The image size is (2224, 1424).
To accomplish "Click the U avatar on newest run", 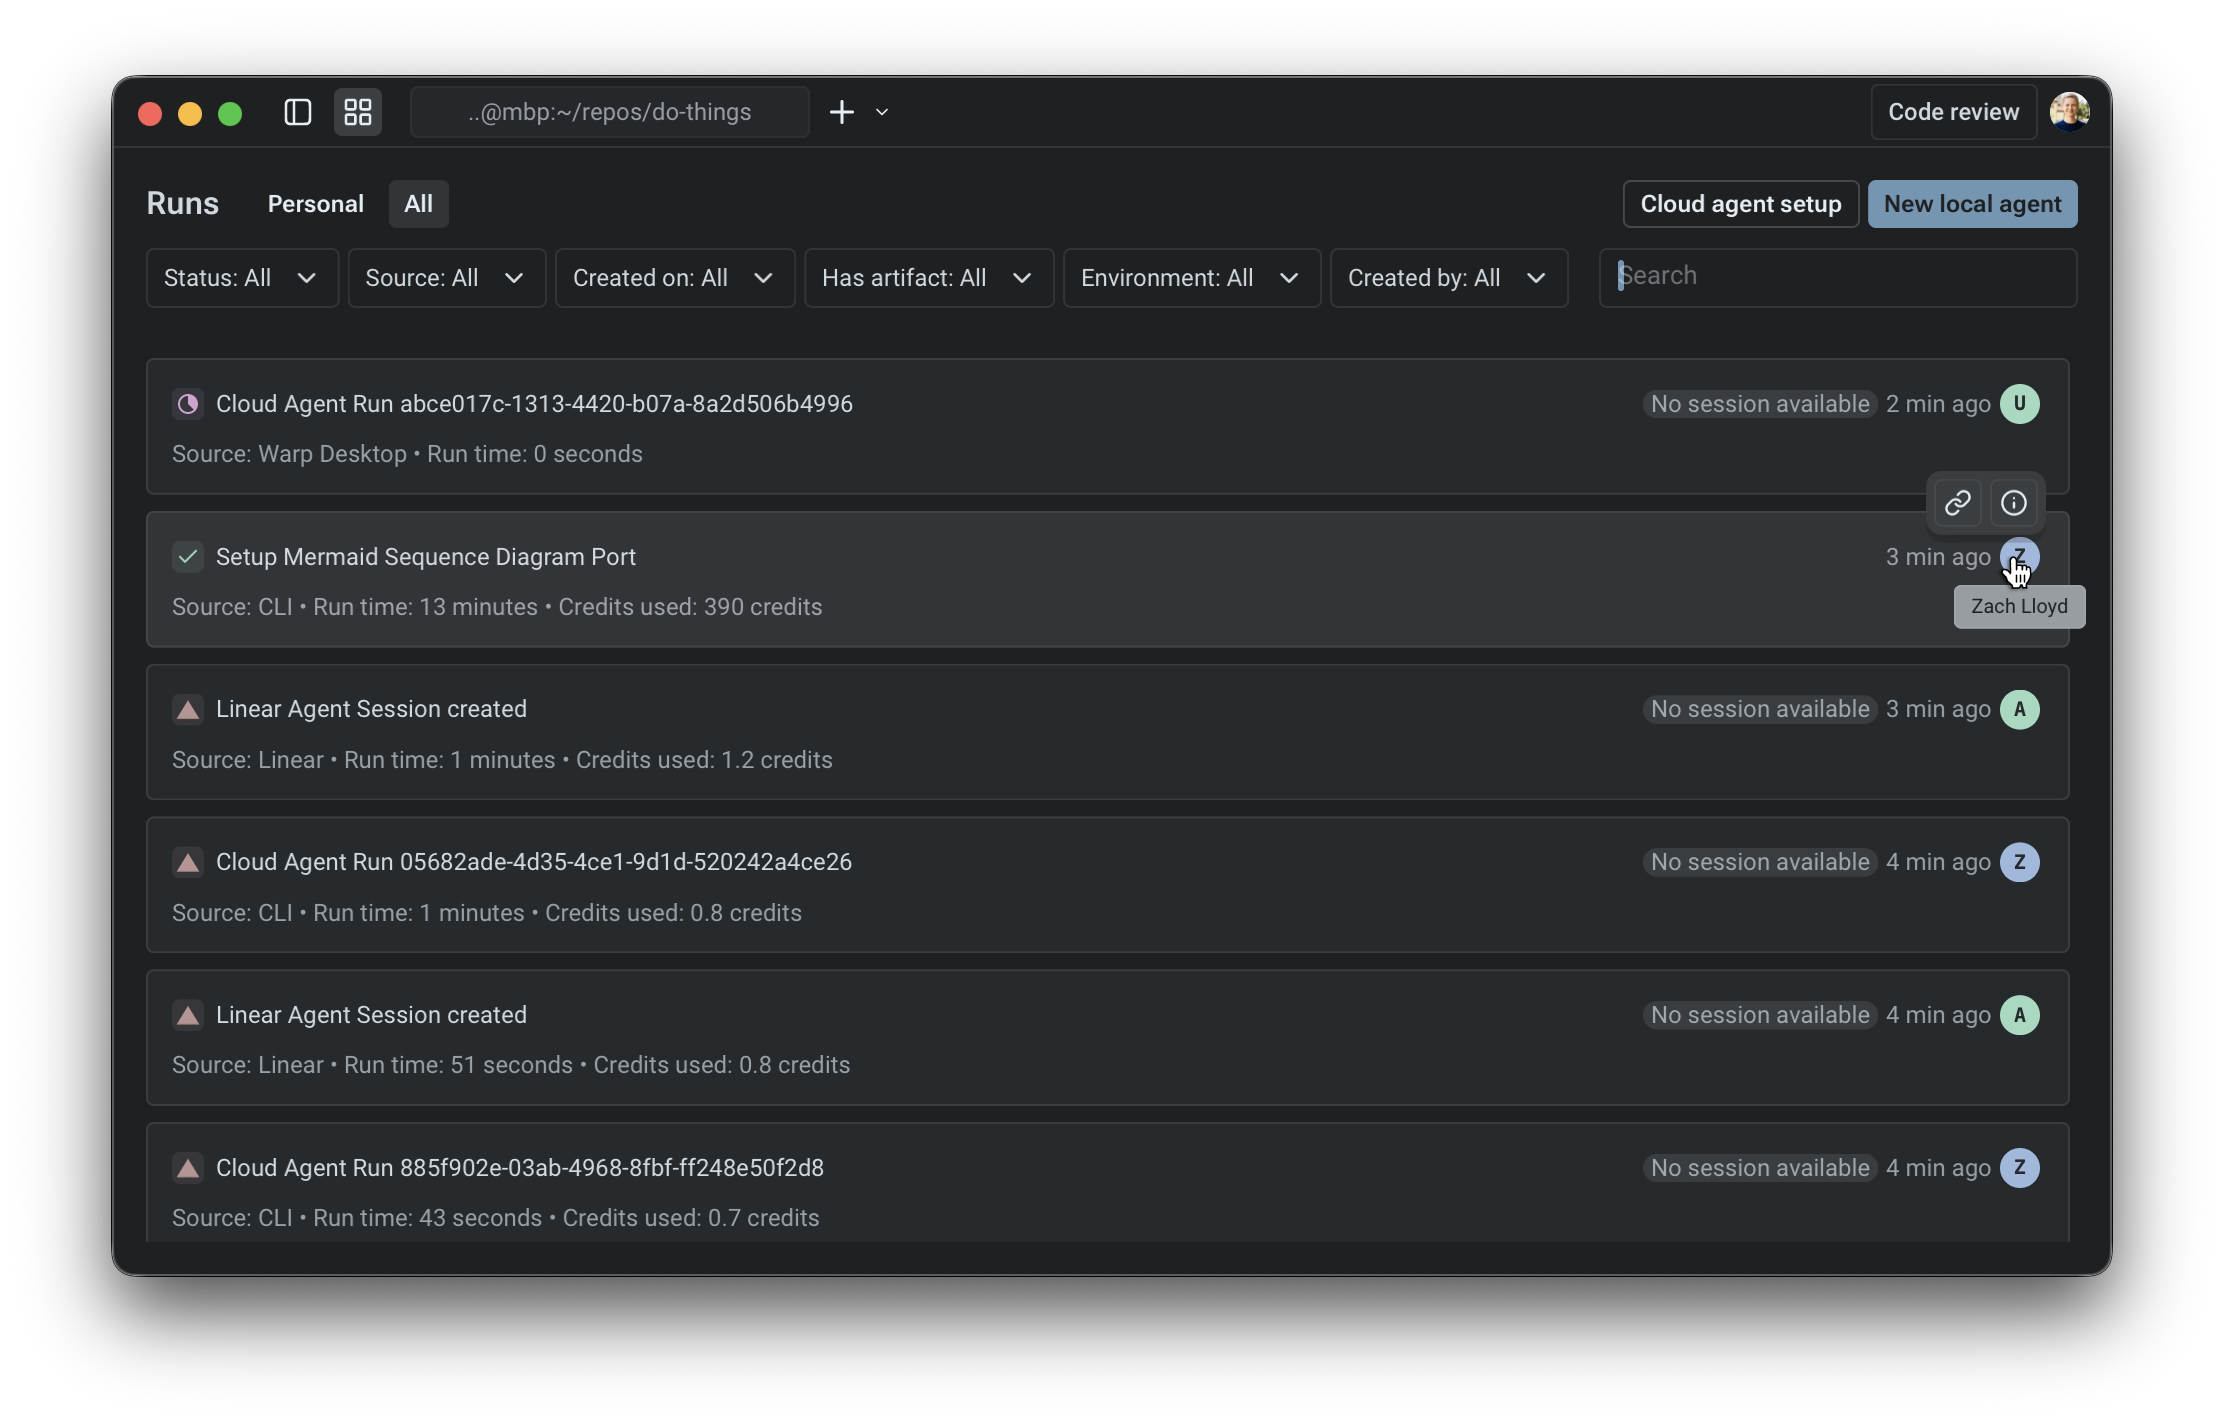I will (2019, 404).
